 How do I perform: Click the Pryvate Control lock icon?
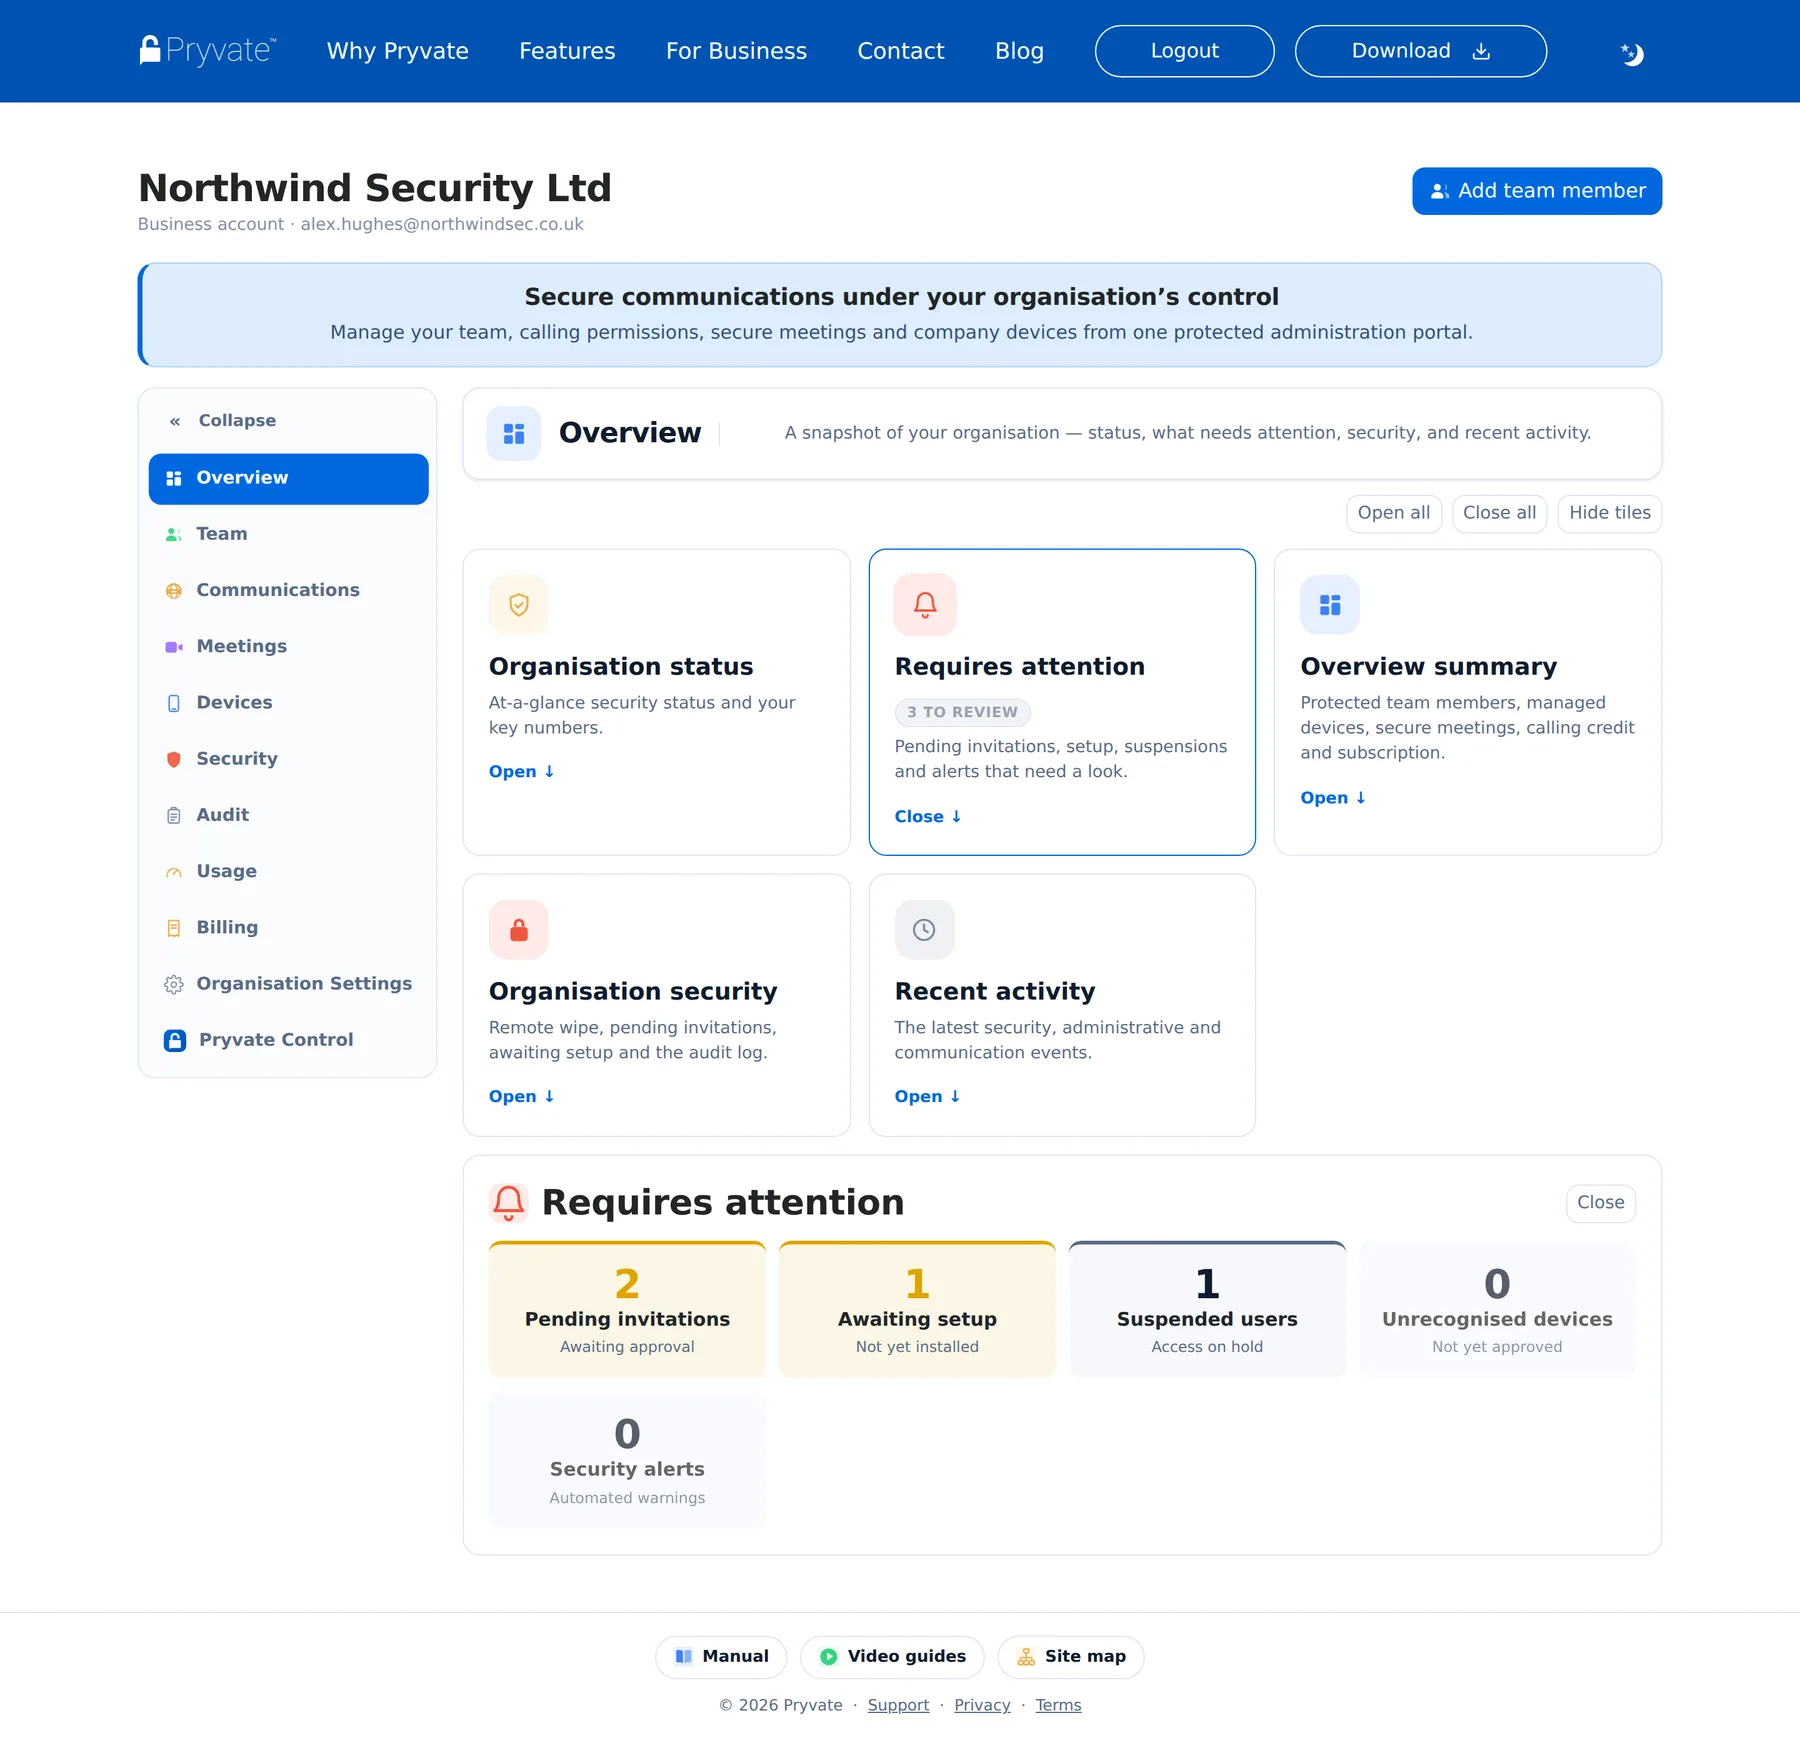pyautogui.click(x=175, y=1040)
